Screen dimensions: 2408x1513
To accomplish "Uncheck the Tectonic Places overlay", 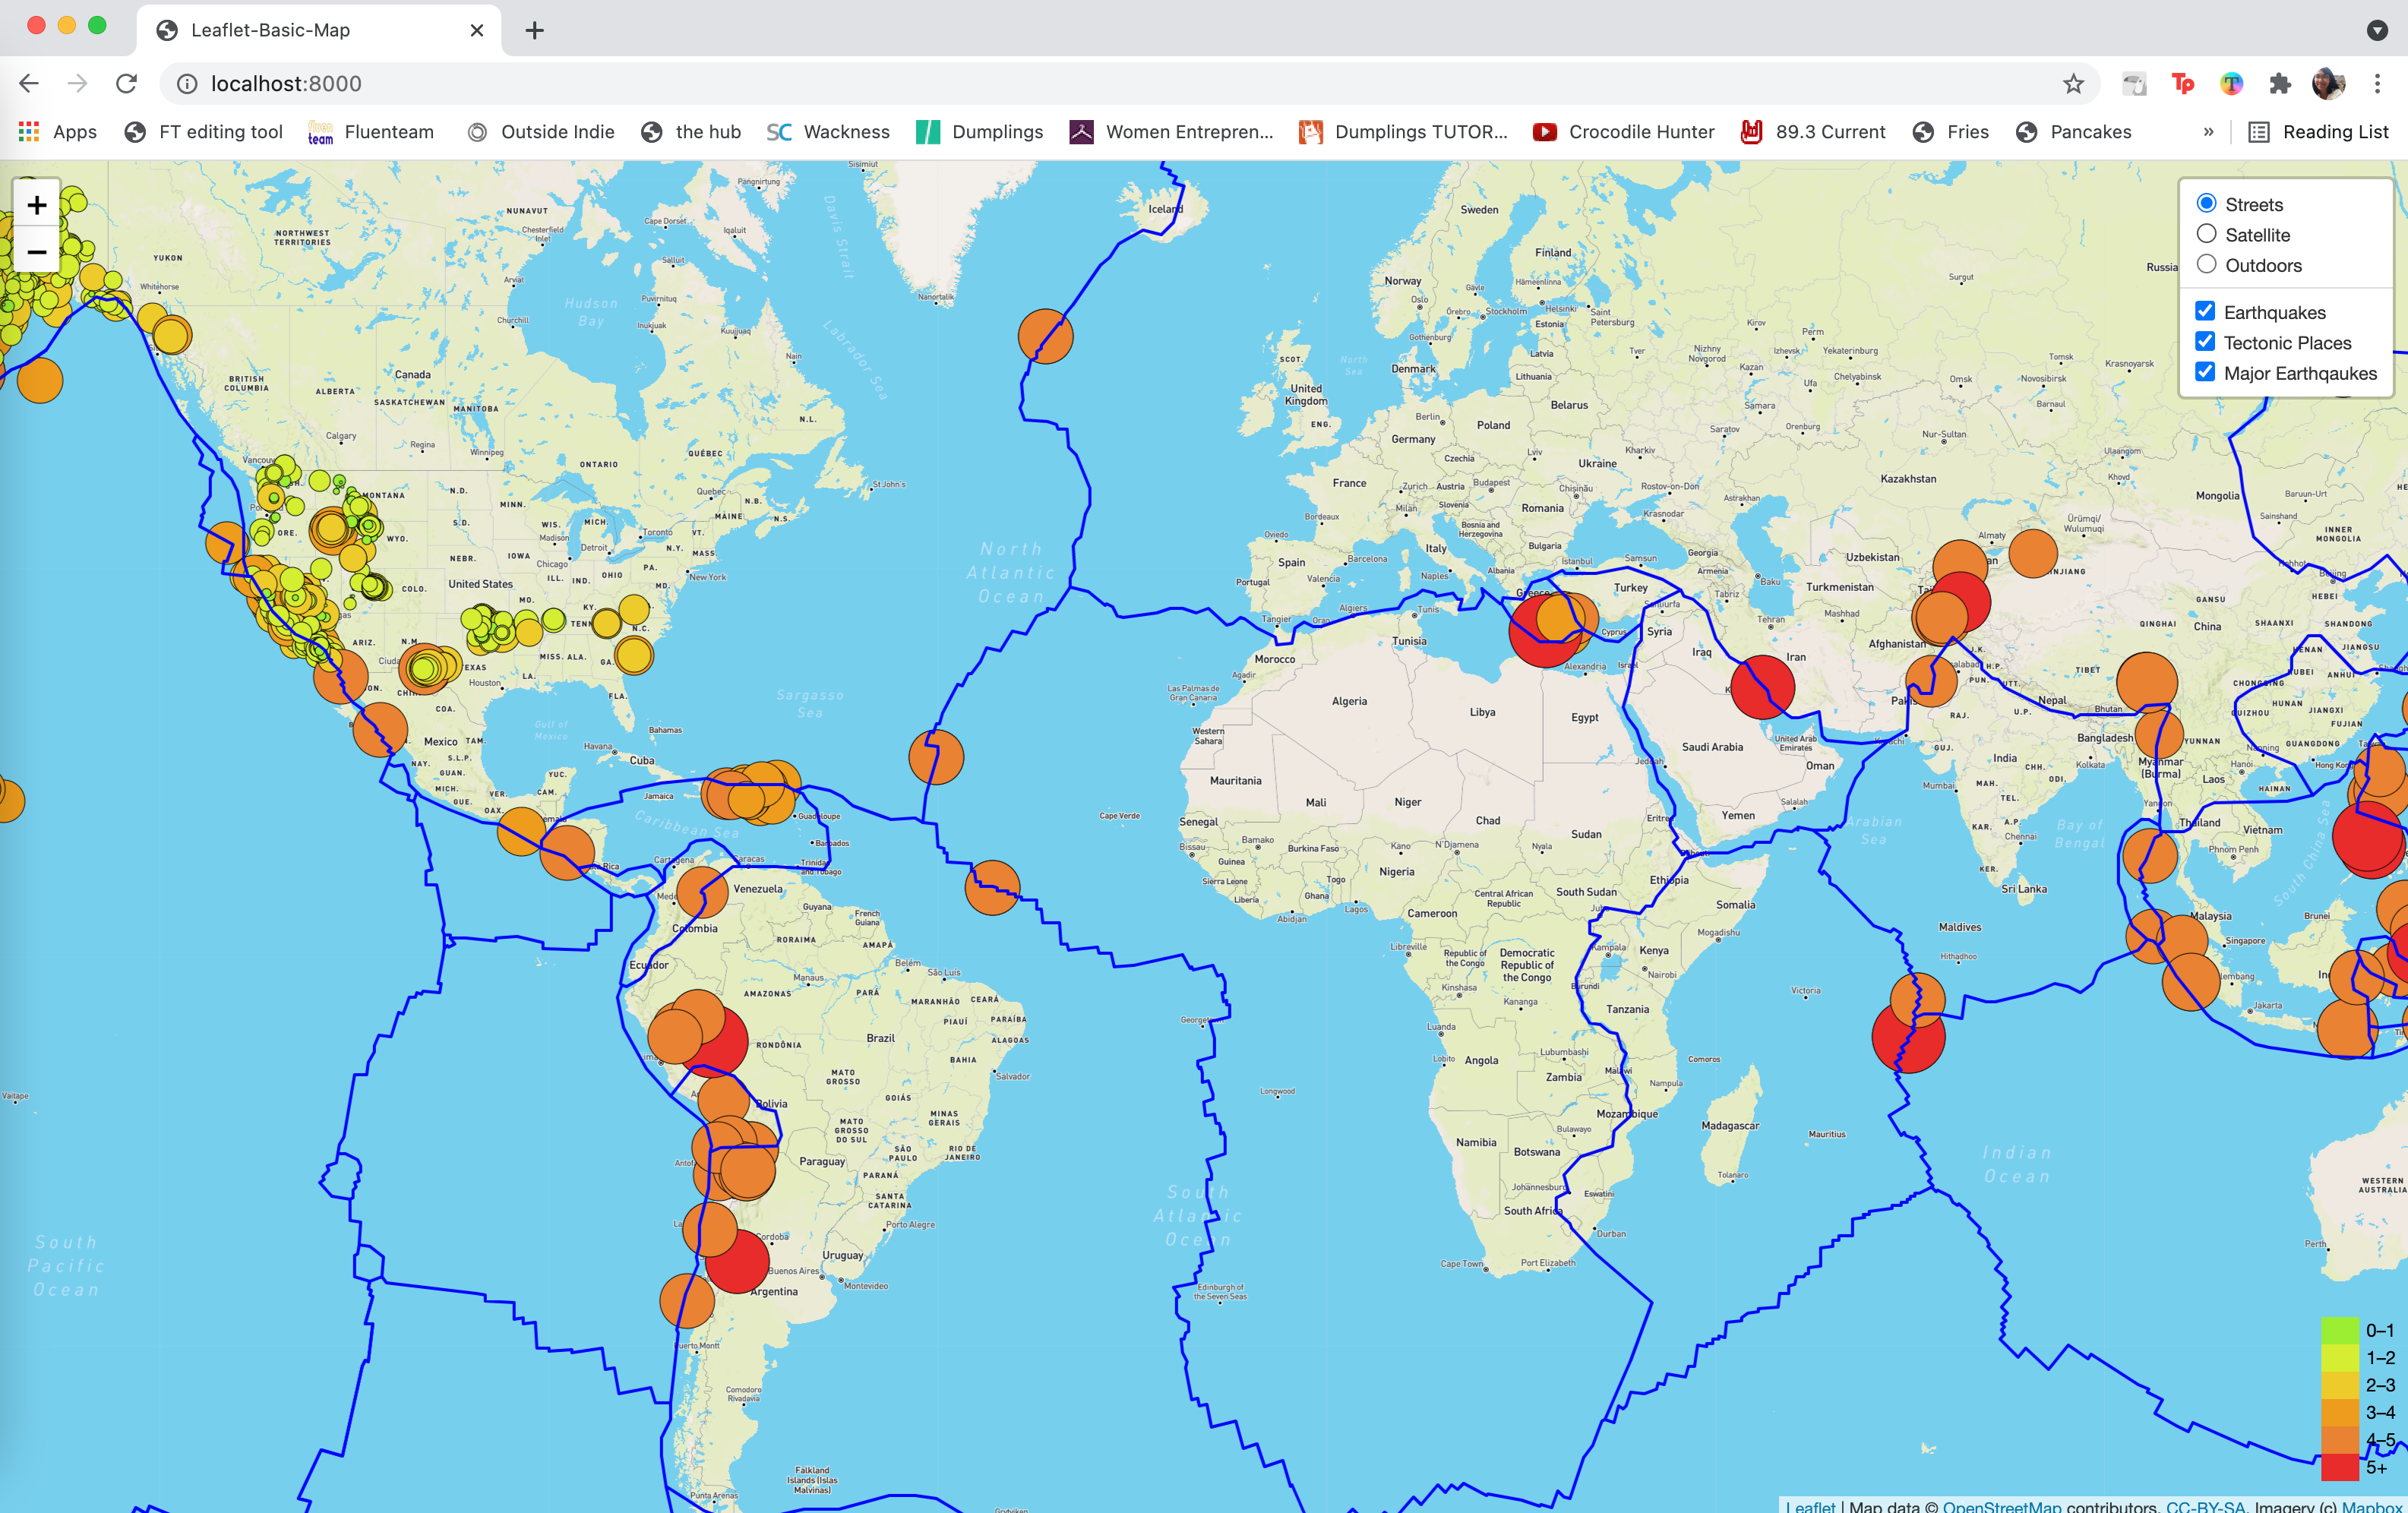I will 2205,342.
